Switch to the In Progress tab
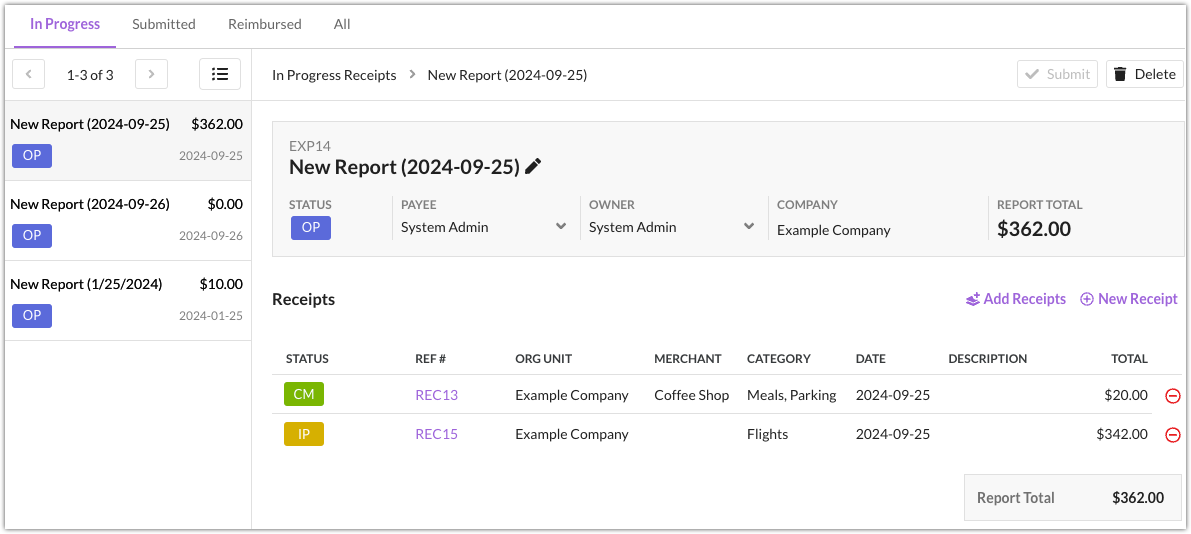The width and height of the screenshot is (1191, 534). (65, 24)
